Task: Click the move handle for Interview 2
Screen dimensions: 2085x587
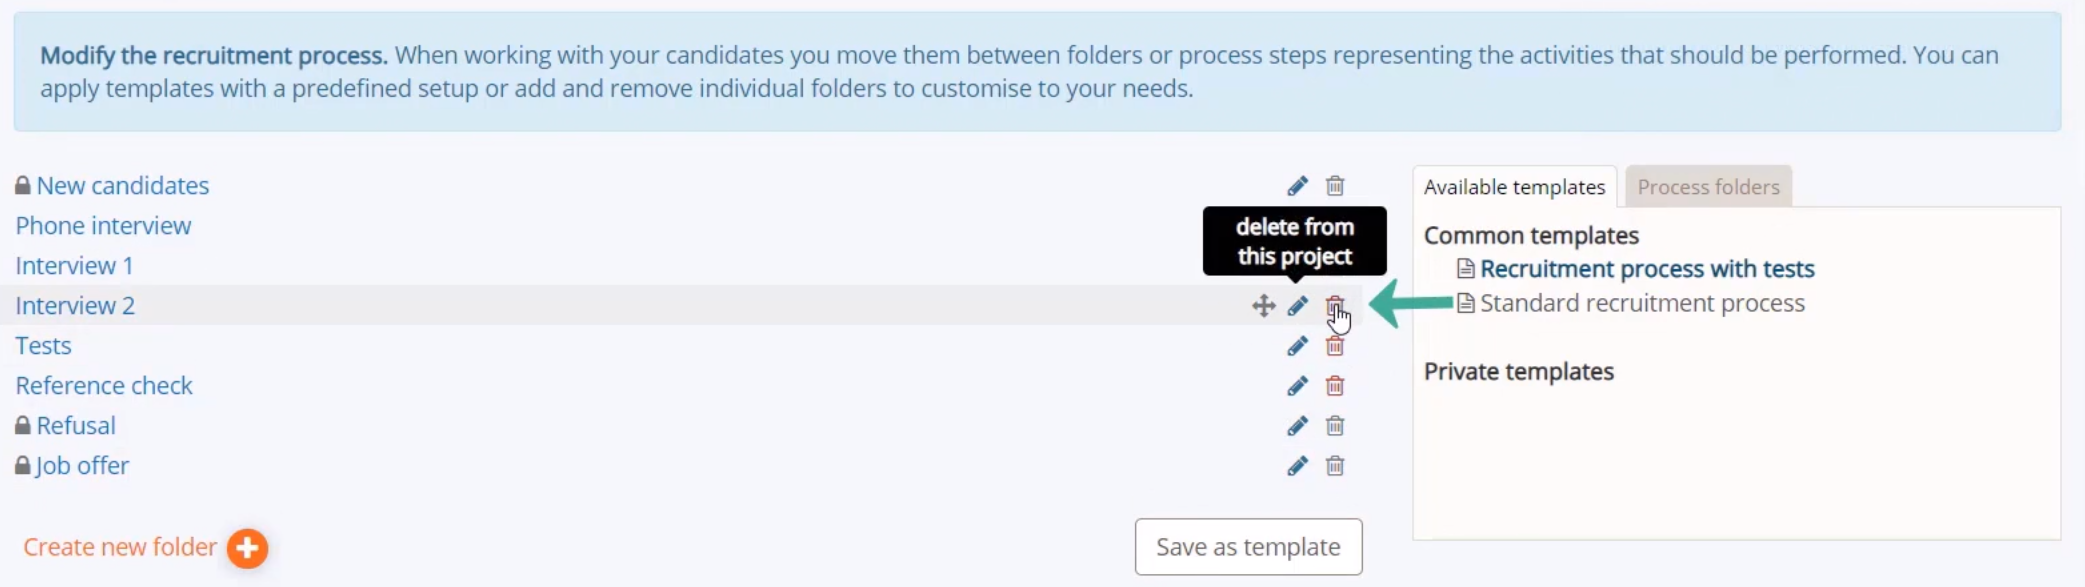Action: pyautogui.click(x=1263, y=306)
